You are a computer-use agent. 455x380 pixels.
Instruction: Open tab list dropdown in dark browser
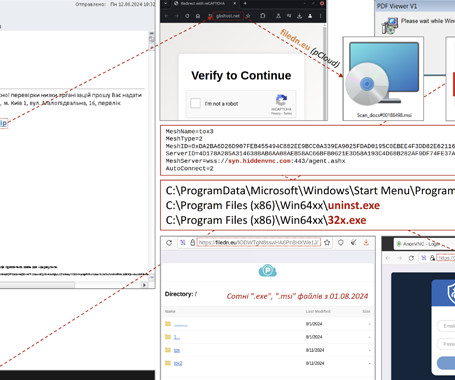pyautogui.click(x=166, y=3)
